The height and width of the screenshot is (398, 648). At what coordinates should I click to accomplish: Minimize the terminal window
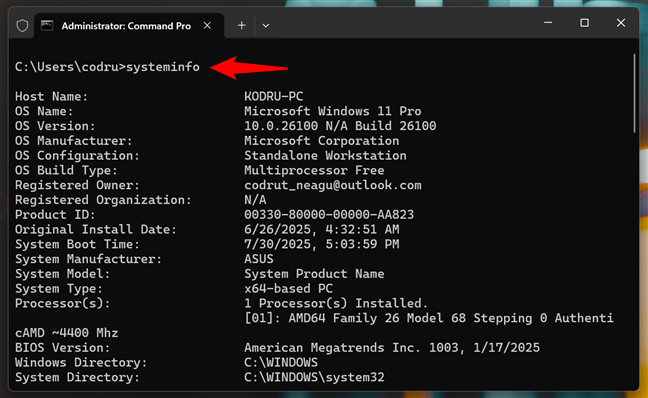(x=548, y=23)
